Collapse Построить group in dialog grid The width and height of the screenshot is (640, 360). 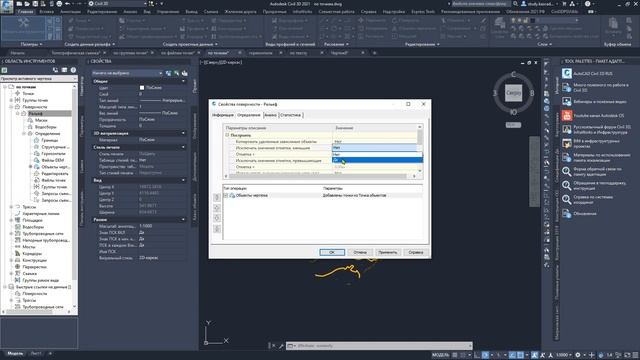[x=227, y=135]
